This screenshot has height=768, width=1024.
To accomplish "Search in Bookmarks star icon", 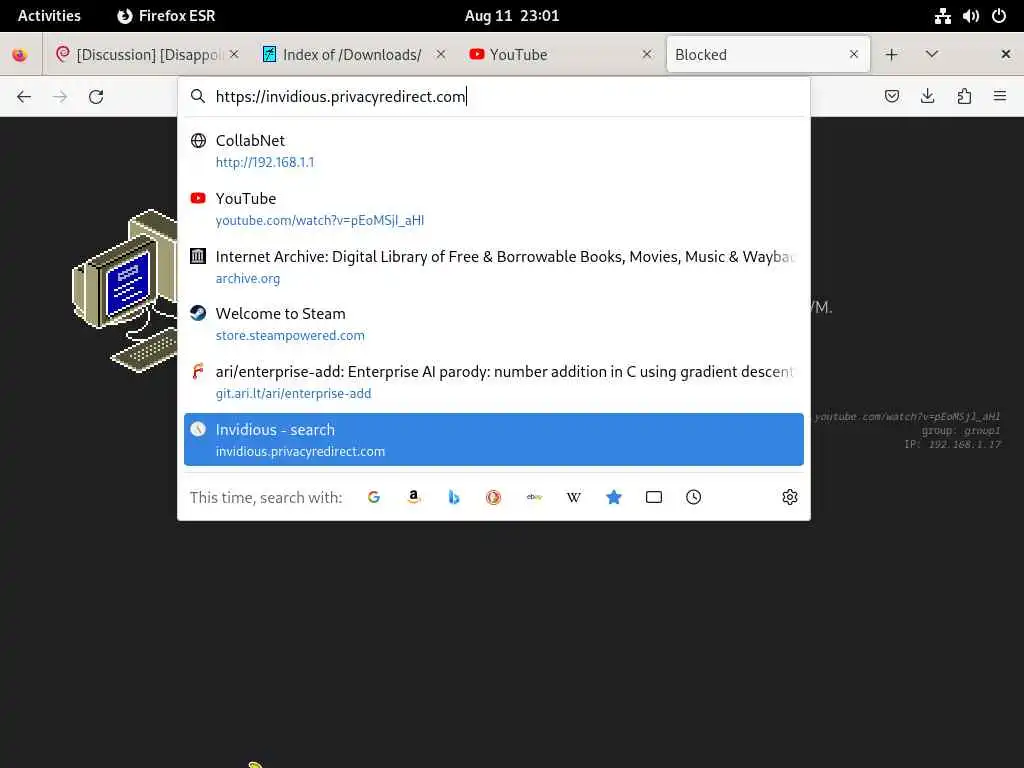I will tap(614, 498).
